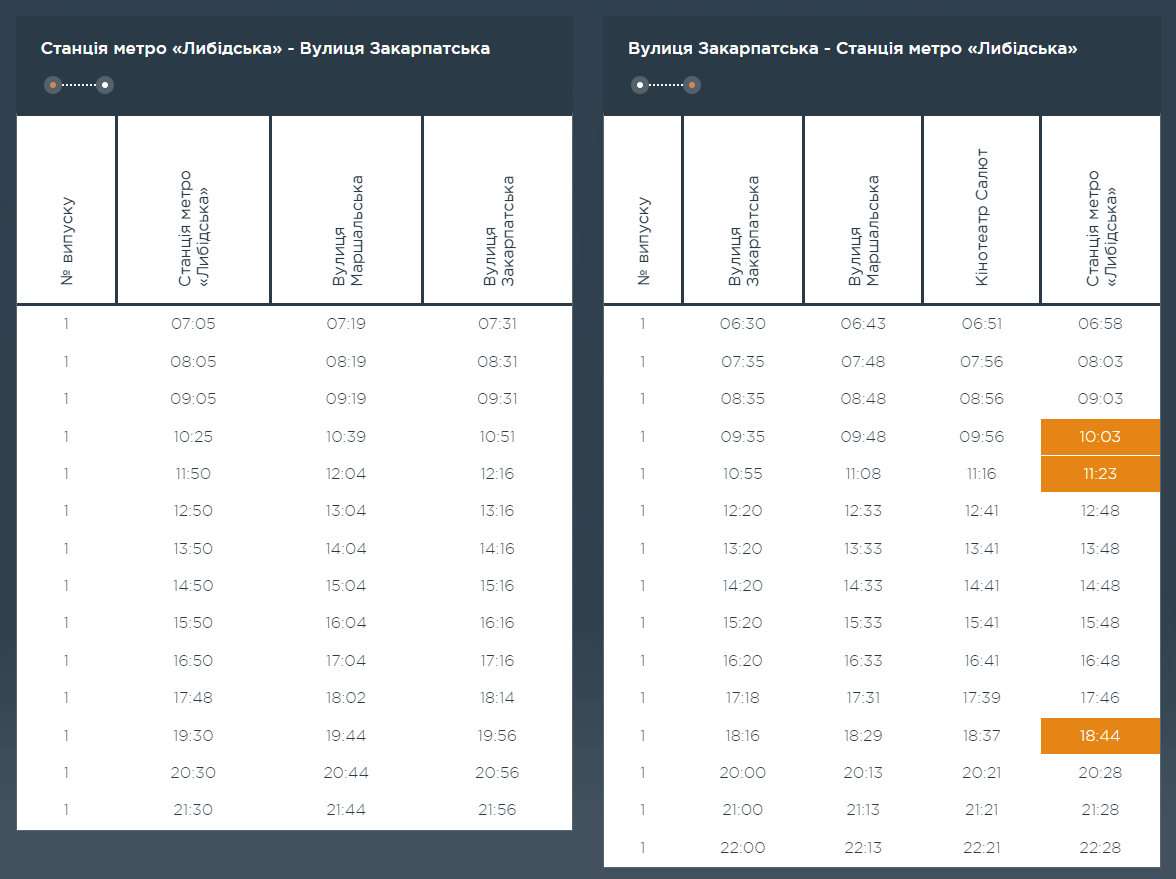The height and width of the screenshot is (879, 1176).
Task: Select the highlighted 10:03 arrival cell
Action: (x=1099, y=437)
